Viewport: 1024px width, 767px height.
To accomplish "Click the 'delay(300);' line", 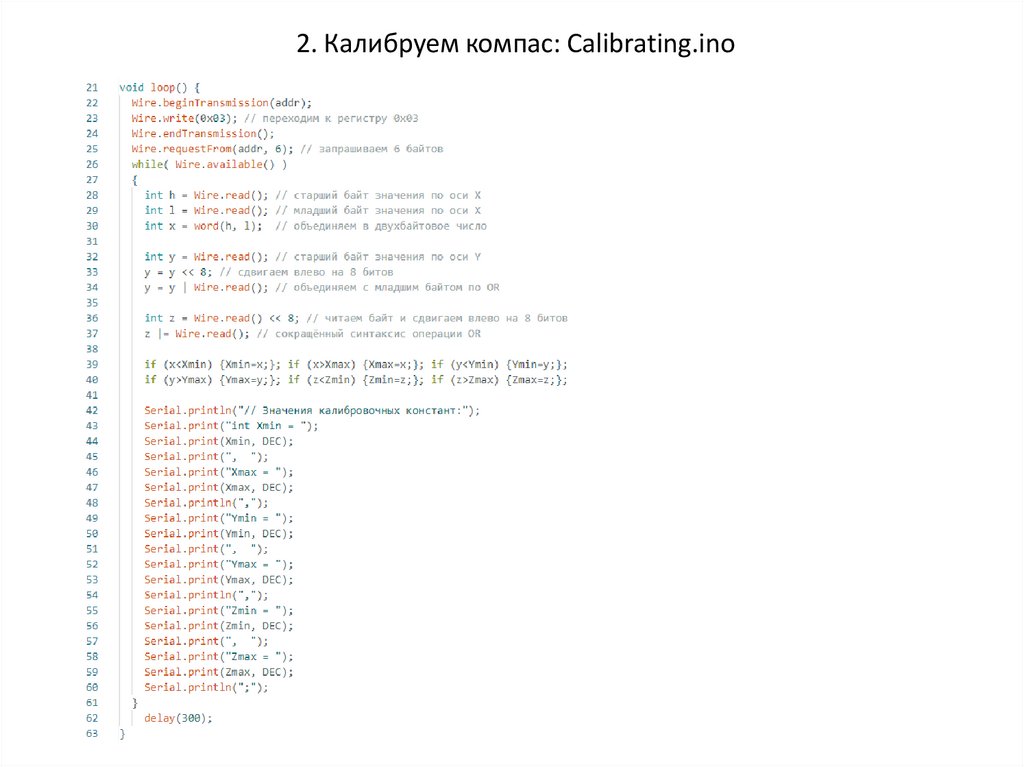I will (178, 718).
